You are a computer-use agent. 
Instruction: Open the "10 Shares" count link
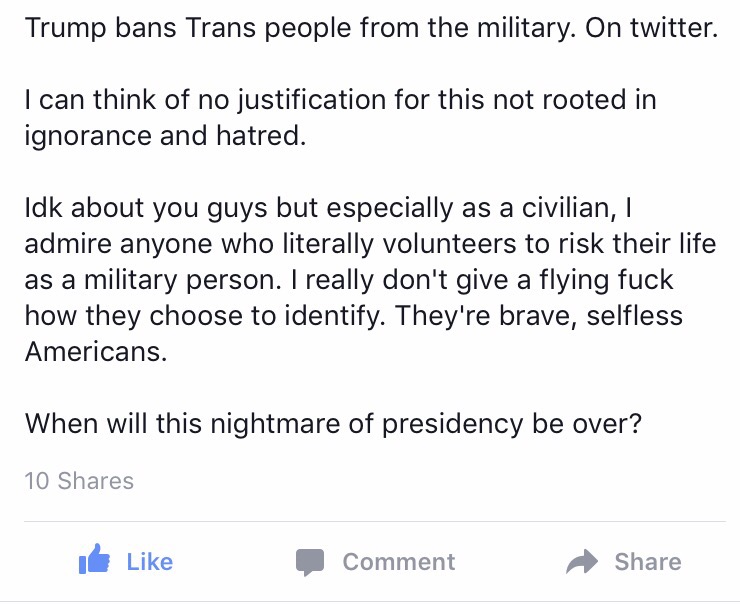pyautogui.click(x=79, y=481)
